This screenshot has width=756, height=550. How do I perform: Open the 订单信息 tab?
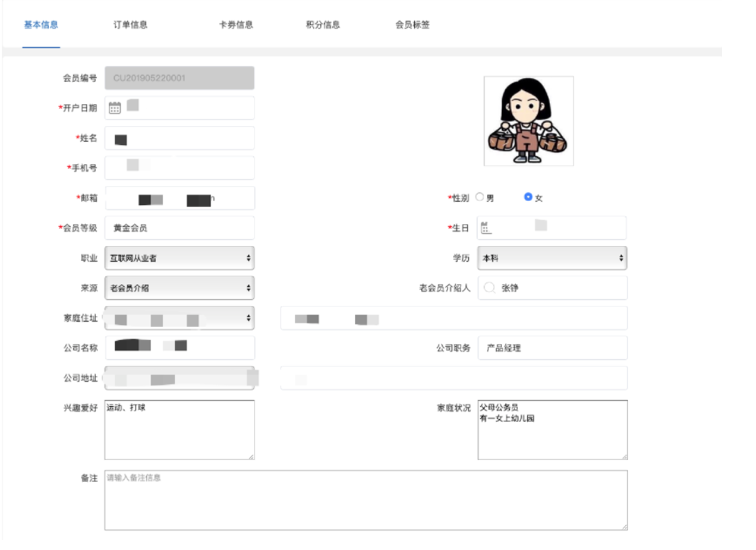[x=130, y=25]
